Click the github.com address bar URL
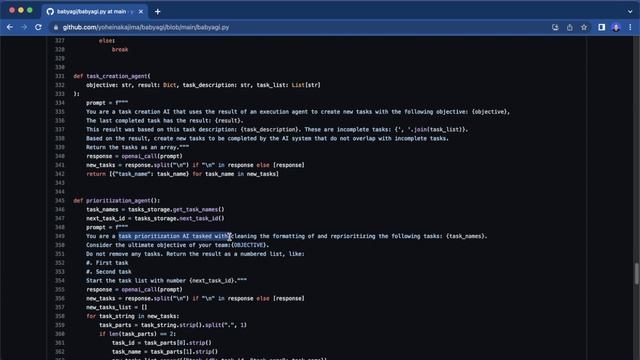Image resolution: width=640 pixels, height=360 pixels. pos(146,27)
